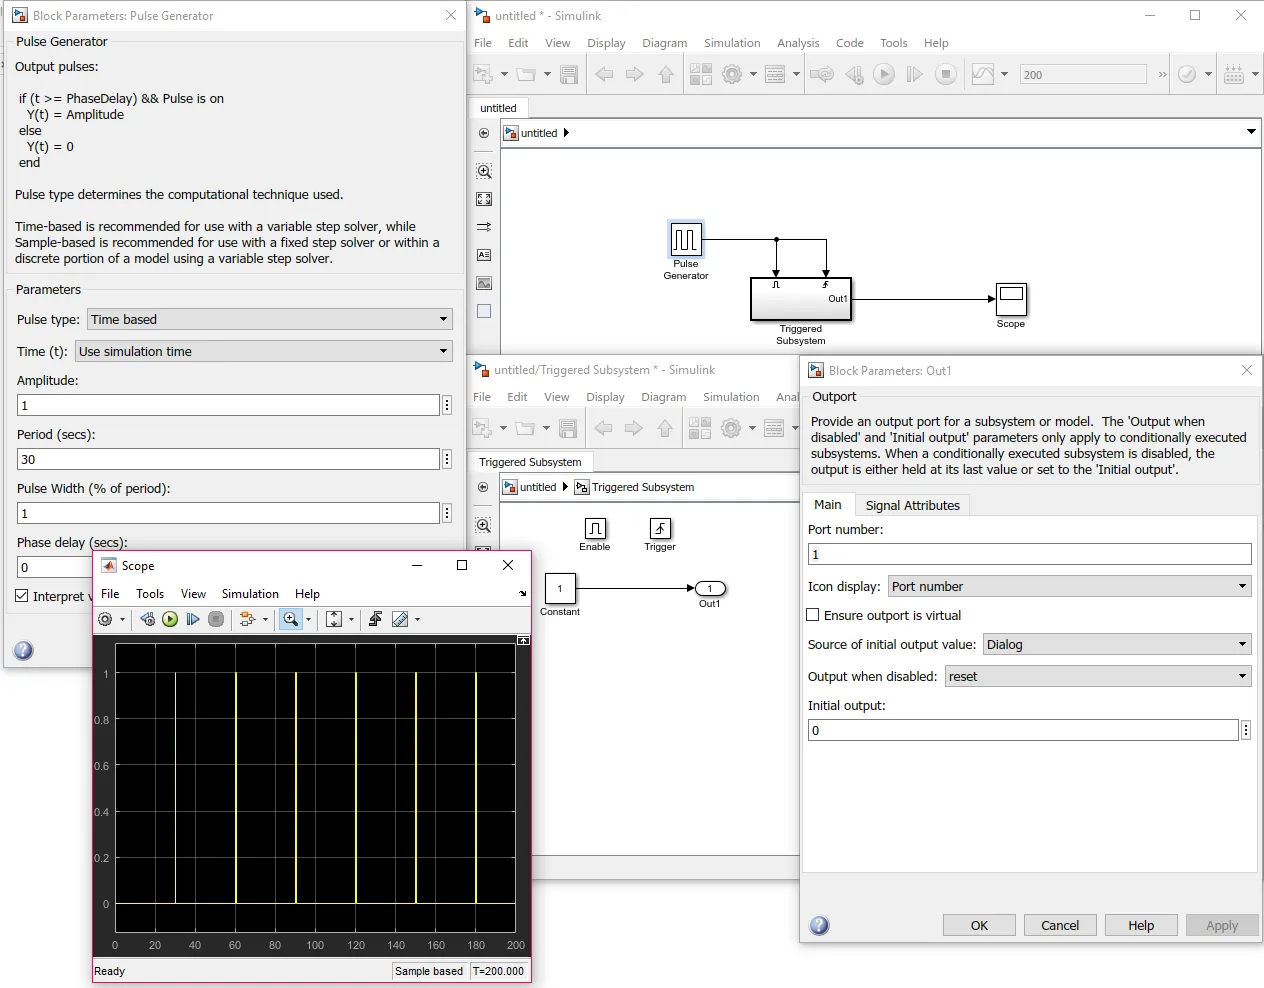Open the Source of initial output value dropdown
Viewport: 1264px width, 988px height.
pos(1116,644)
